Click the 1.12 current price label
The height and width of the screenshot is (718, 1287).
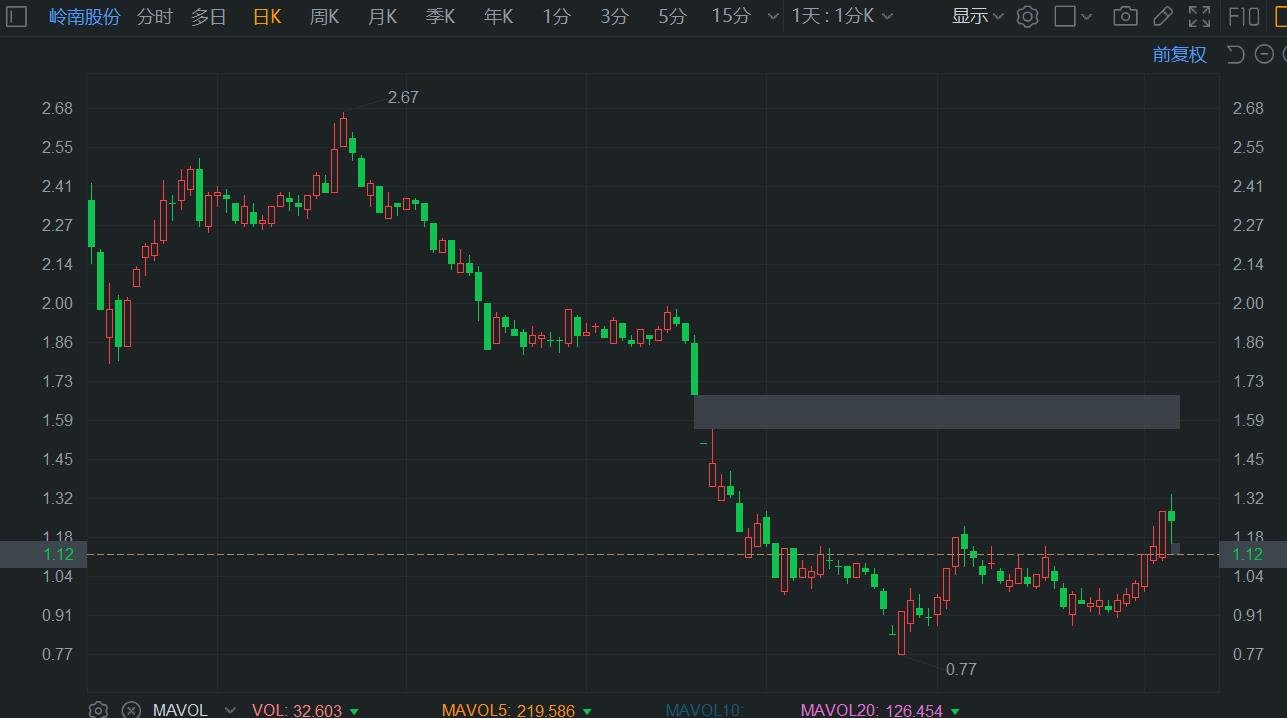(x=43, y=554)
